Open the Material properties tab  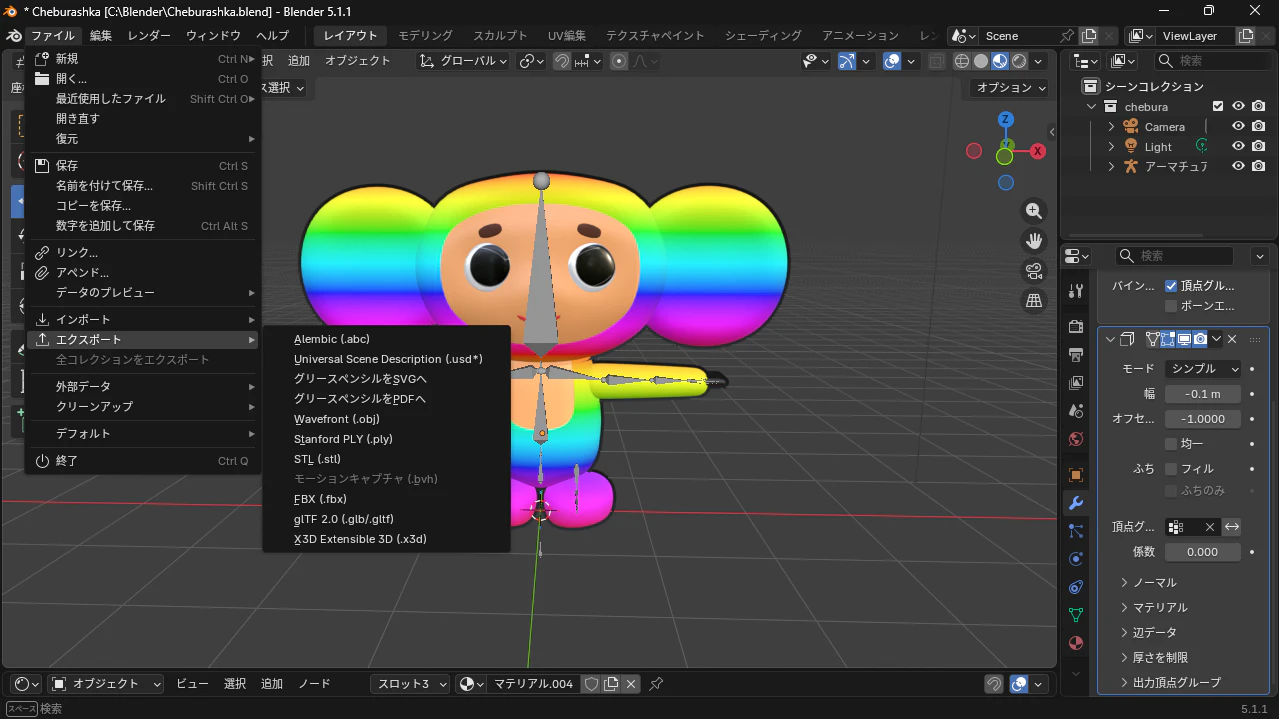[1076, 643]
